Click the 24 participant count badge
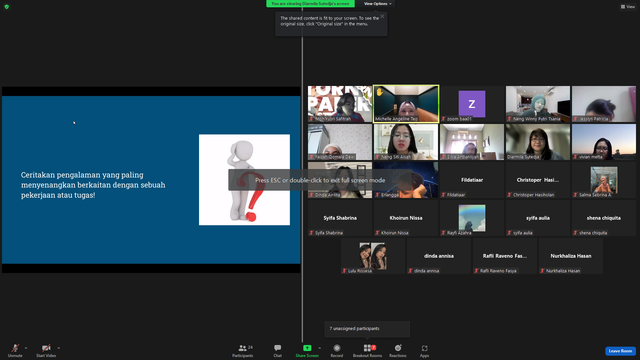 (251, 347)
